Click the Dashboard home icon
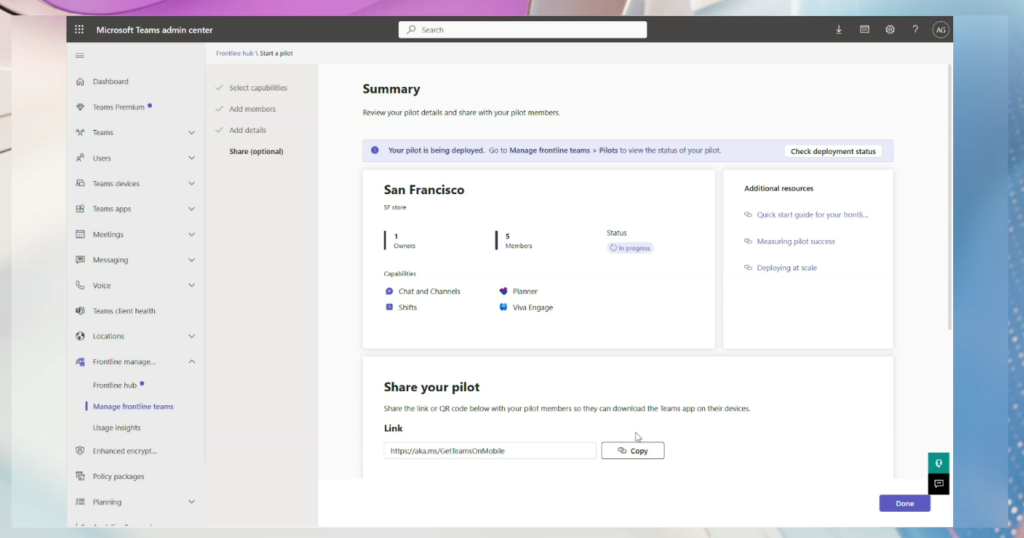 [x=80, y=82]
